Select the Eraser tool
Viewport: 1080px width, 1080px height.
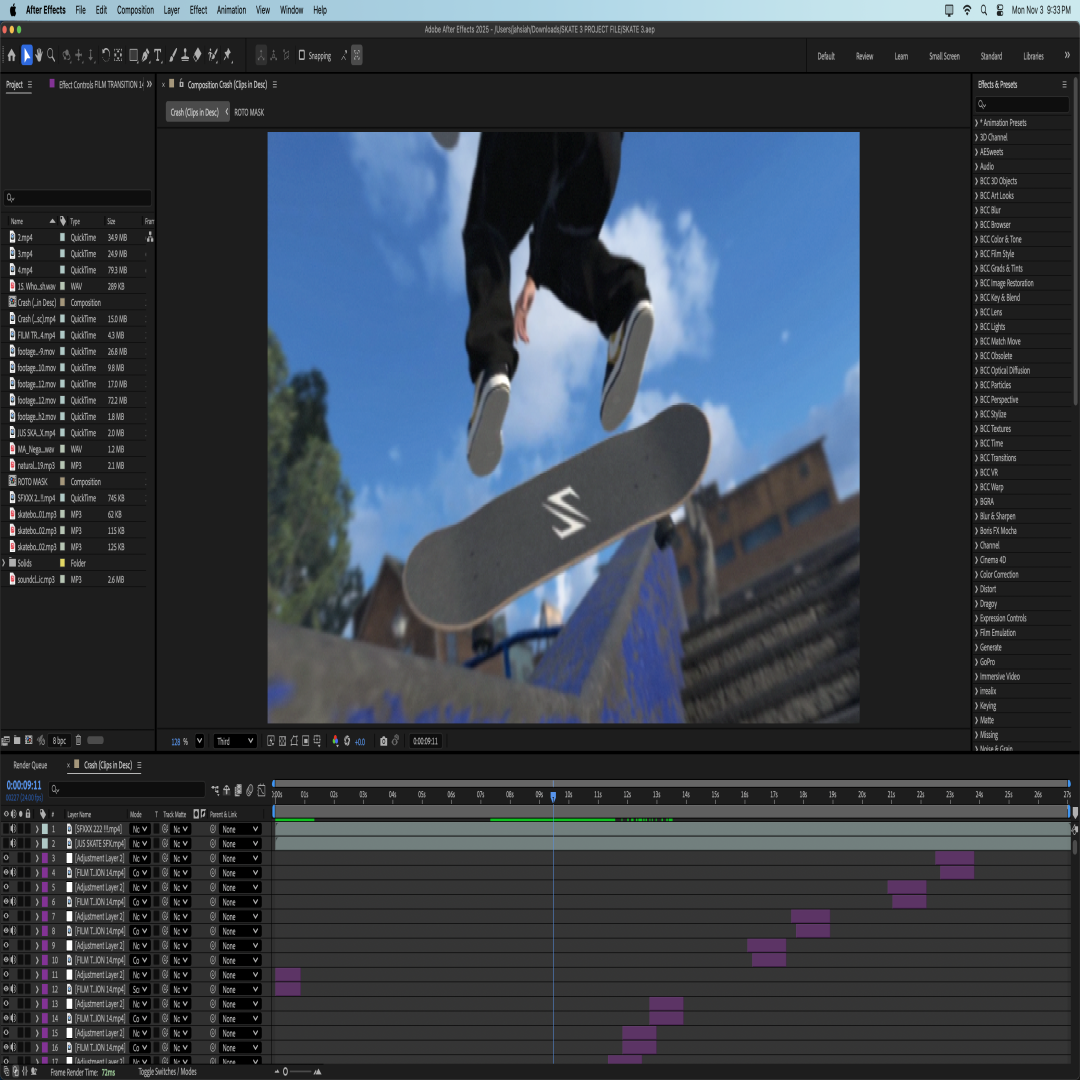197,55
